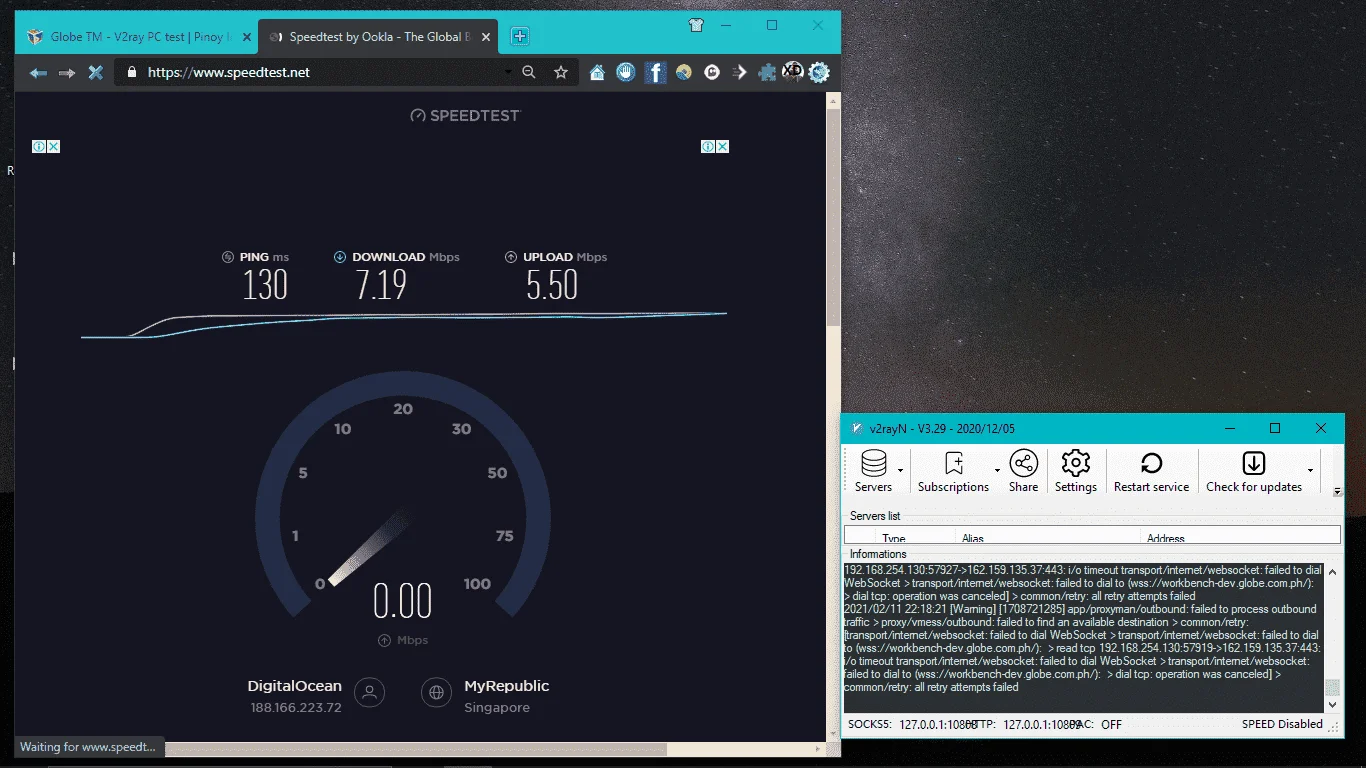Close the Globe TM tab
Image resolution: width=1366 pixels, height=768 pixels.
click(247, 37)
